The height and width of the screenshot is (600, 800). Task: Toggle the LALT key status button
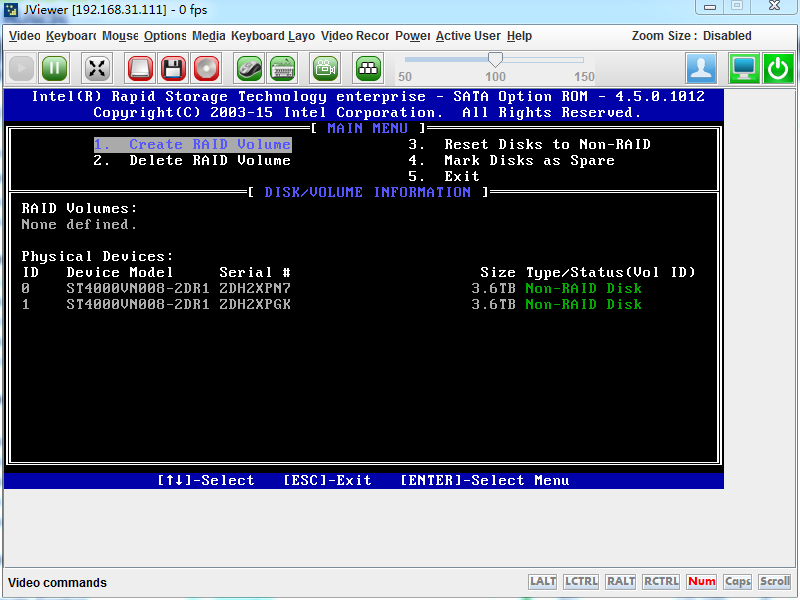[543, 582]
